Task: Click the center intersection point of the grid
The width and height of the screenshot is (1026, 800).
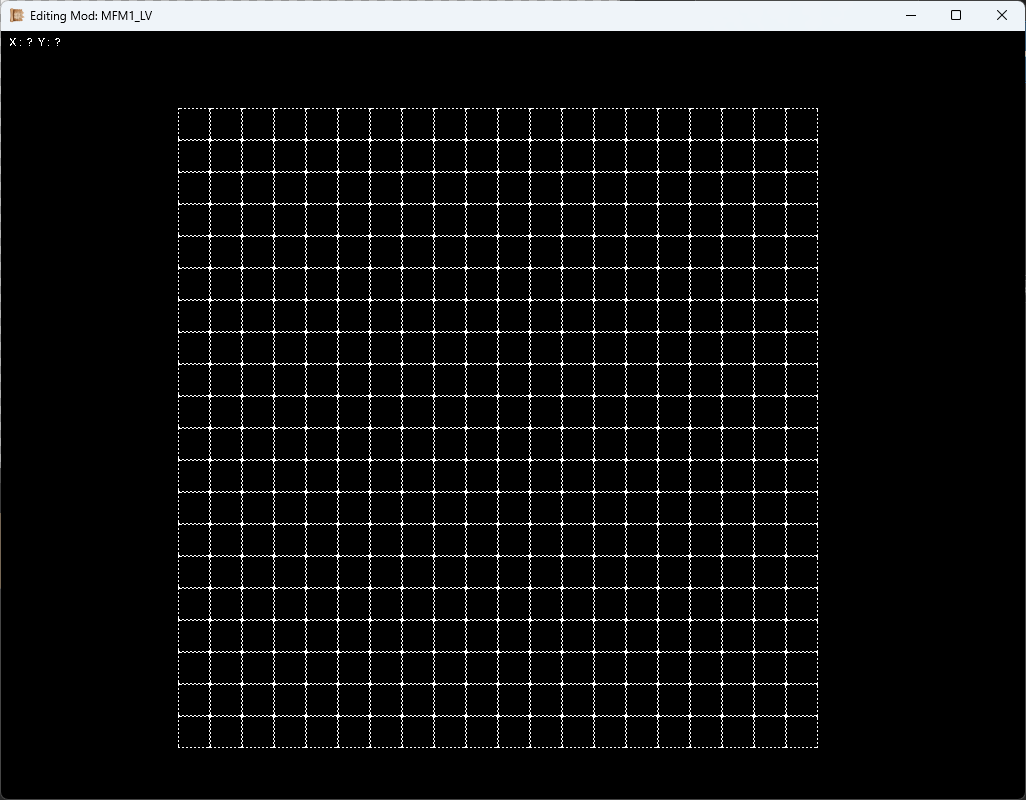Action: (x=498, y=428)
